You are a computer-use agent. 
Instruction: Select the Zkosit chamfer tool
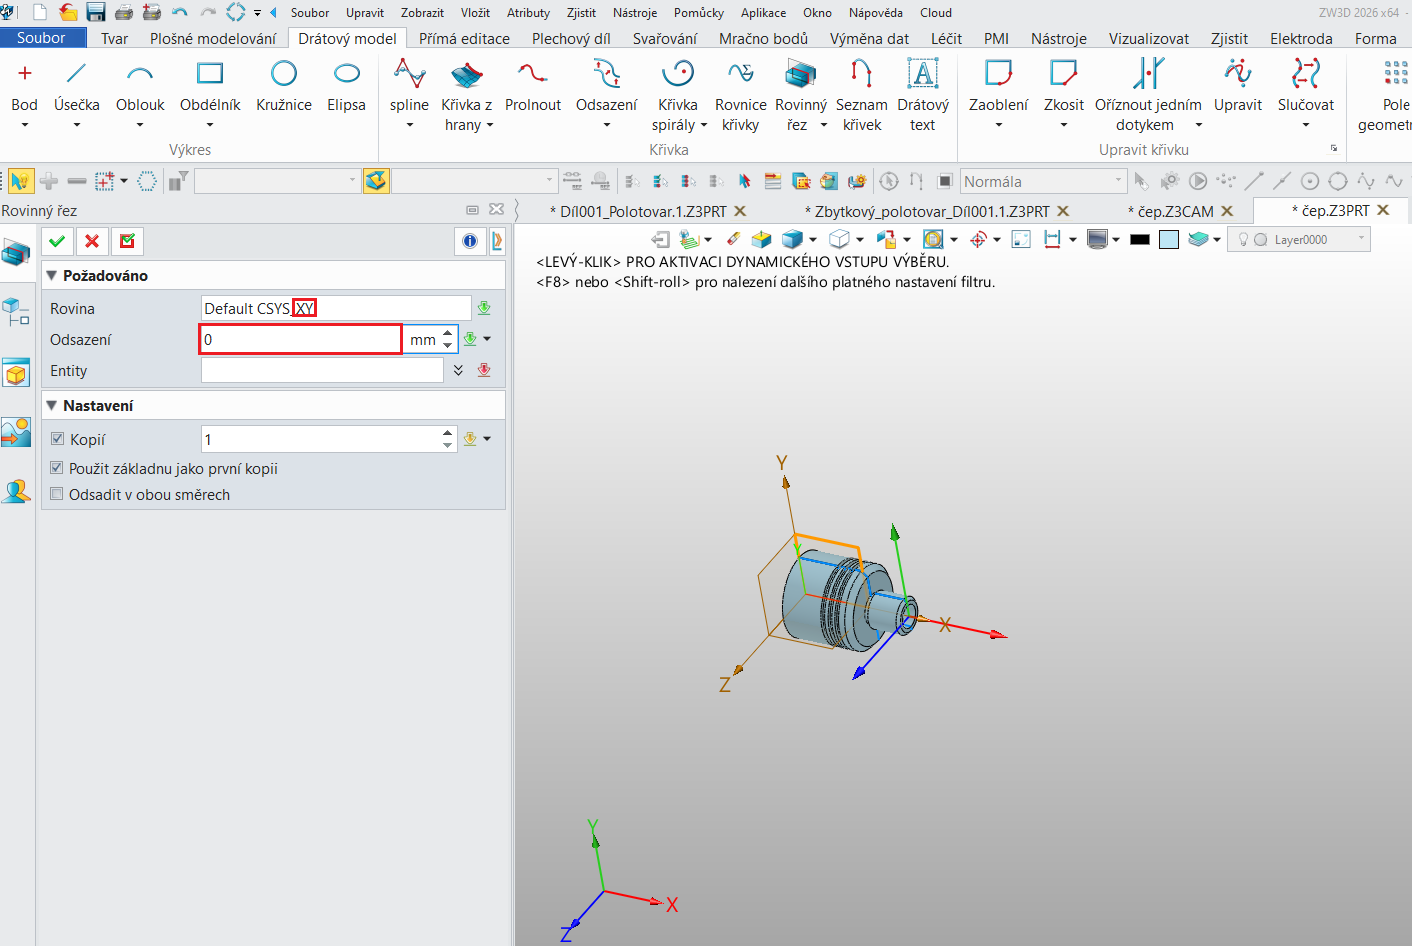coord(1063,86)
